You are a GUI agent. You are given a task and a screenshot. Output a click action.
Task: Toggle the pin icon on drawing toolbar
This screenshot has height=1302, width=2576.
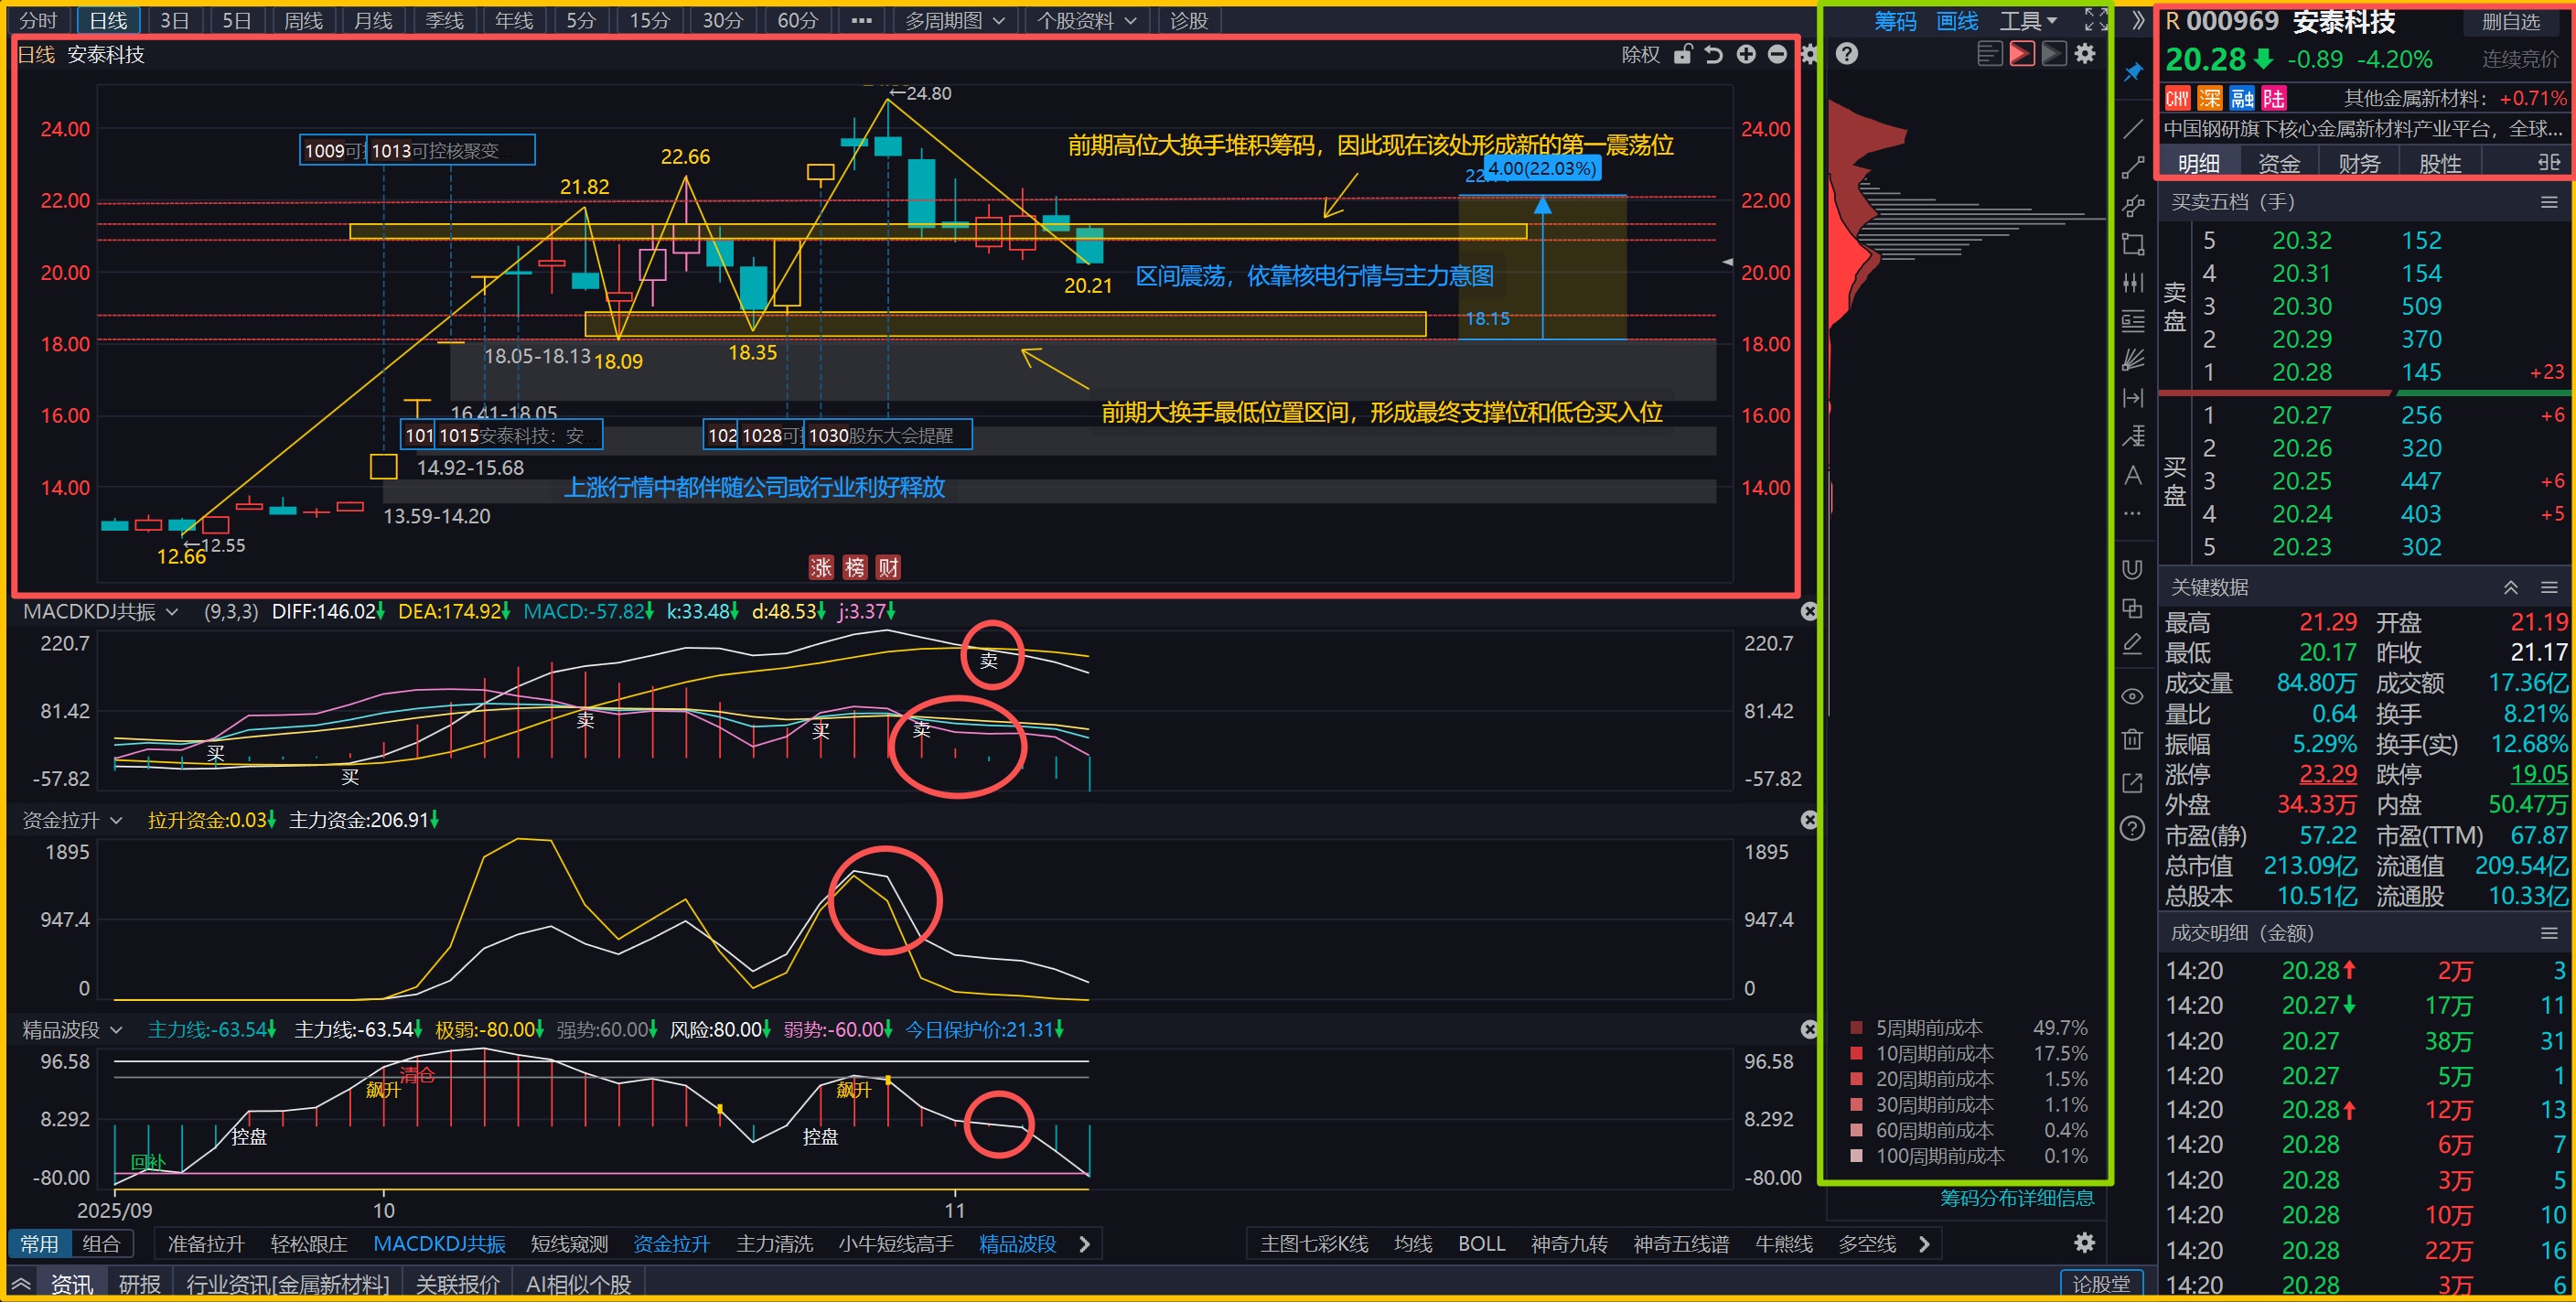coord(2132,72)
